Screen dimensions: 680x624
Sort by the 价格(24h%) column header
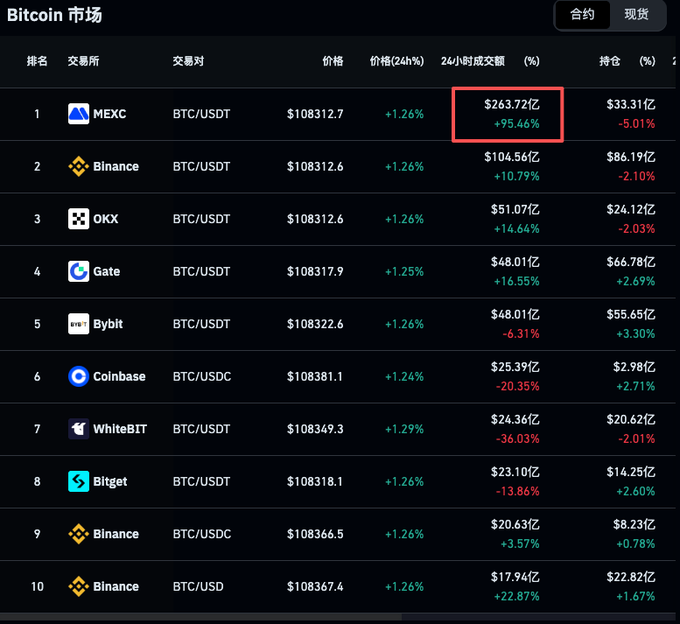click(x=397, y=61)
